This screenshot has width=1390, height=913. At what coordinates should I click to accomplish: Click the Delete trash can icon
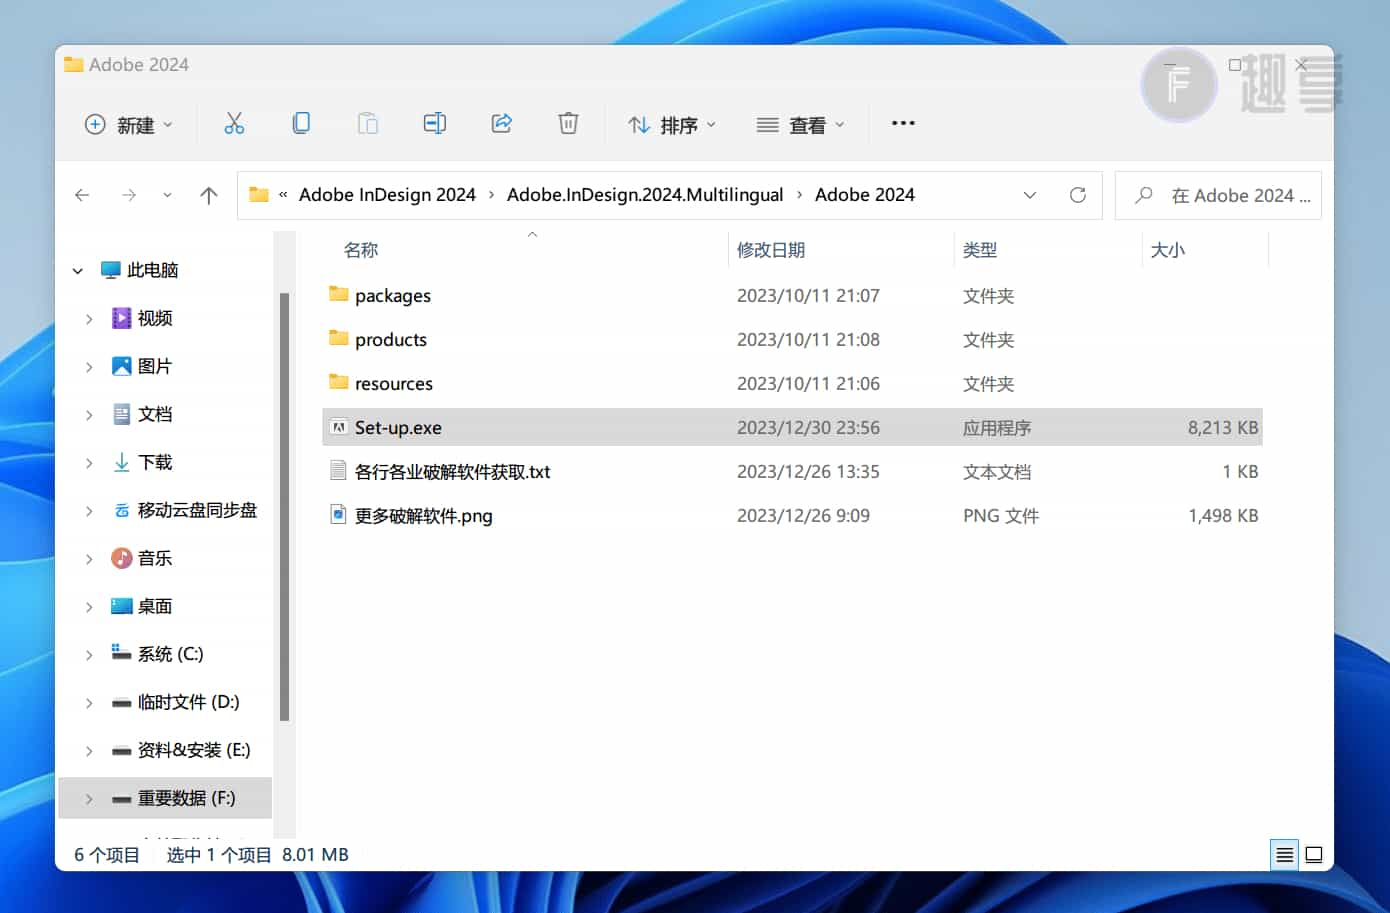point(568,123)
